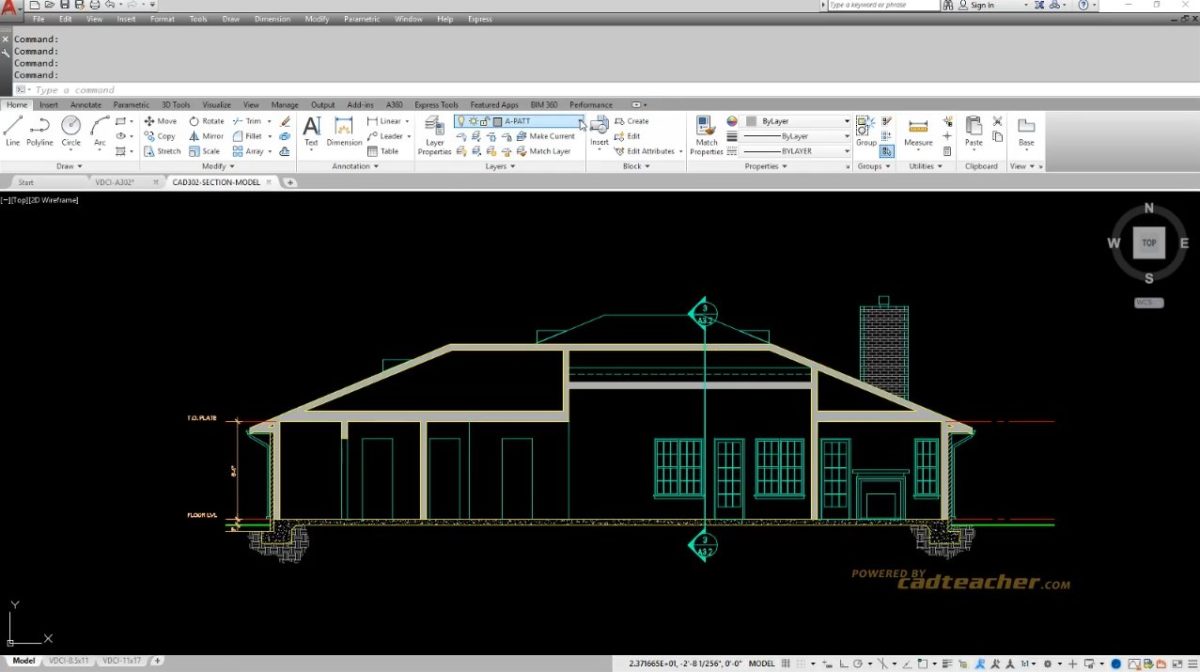Toggle the layer lock icon
Screen dimensions: 1200x672
click(483, 121)
